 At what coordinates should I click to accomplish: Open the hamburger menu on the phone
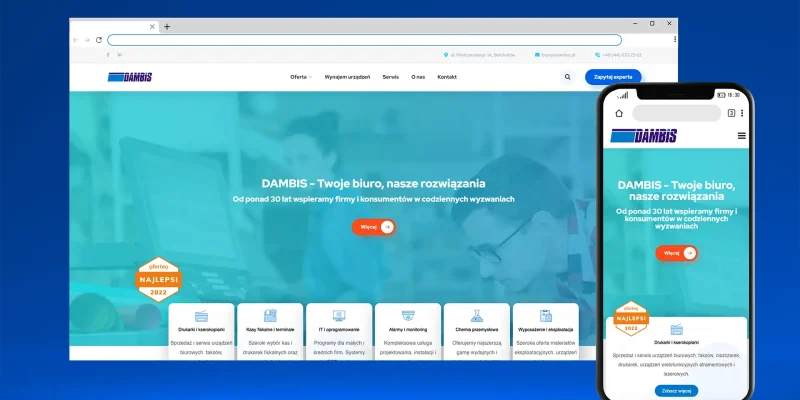tap(742, 136)
